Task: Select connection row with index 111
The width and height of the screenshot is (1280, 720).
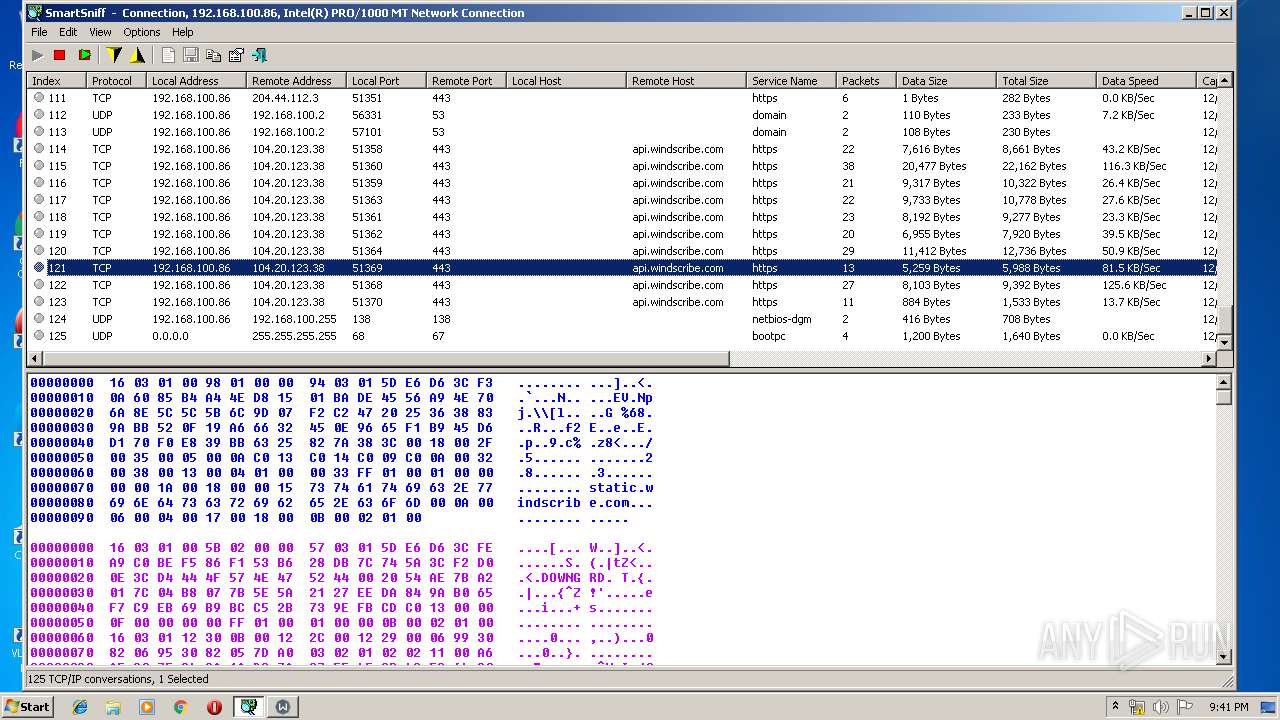Action: (622, 98)
